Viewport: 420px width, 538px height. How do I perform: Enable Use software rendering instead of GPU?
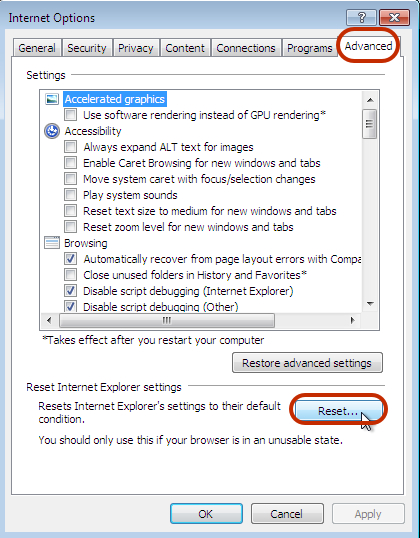click(x=71, y=115)
